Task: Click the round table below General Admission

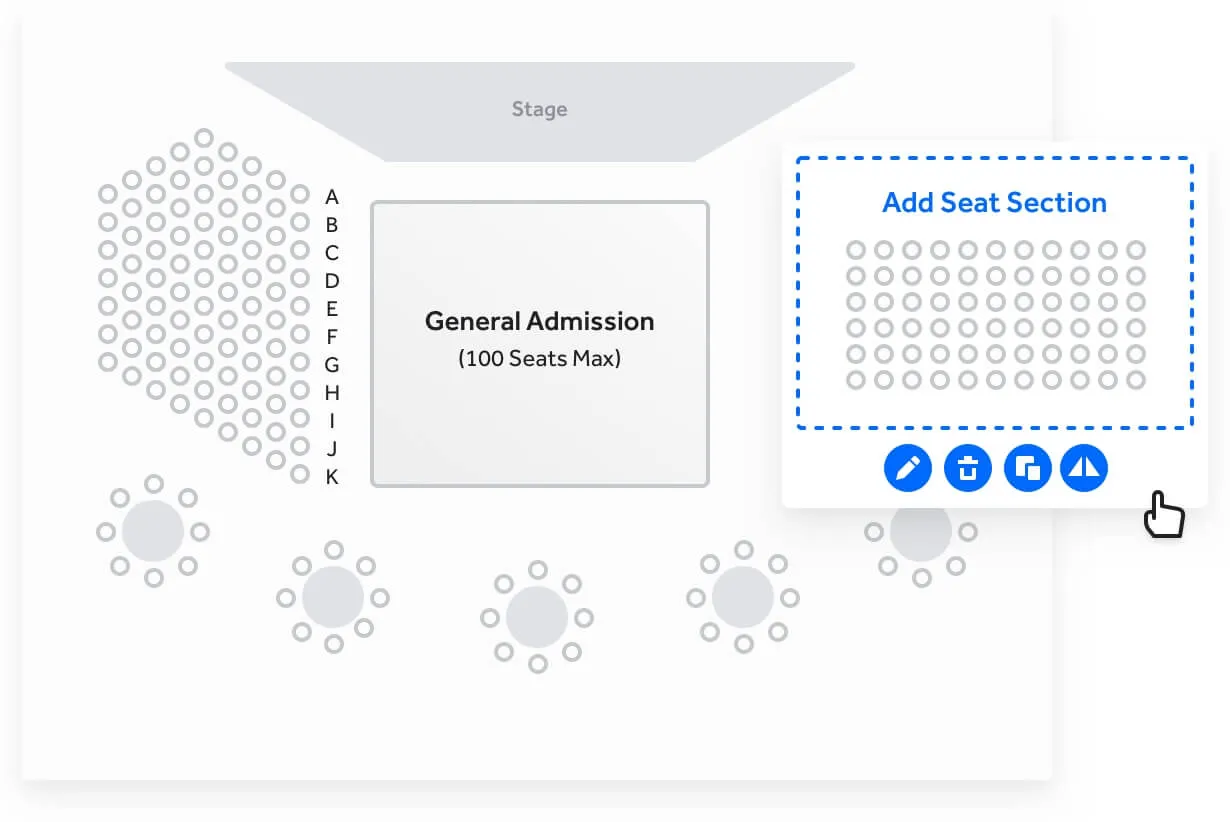Action: click(537, 617)
